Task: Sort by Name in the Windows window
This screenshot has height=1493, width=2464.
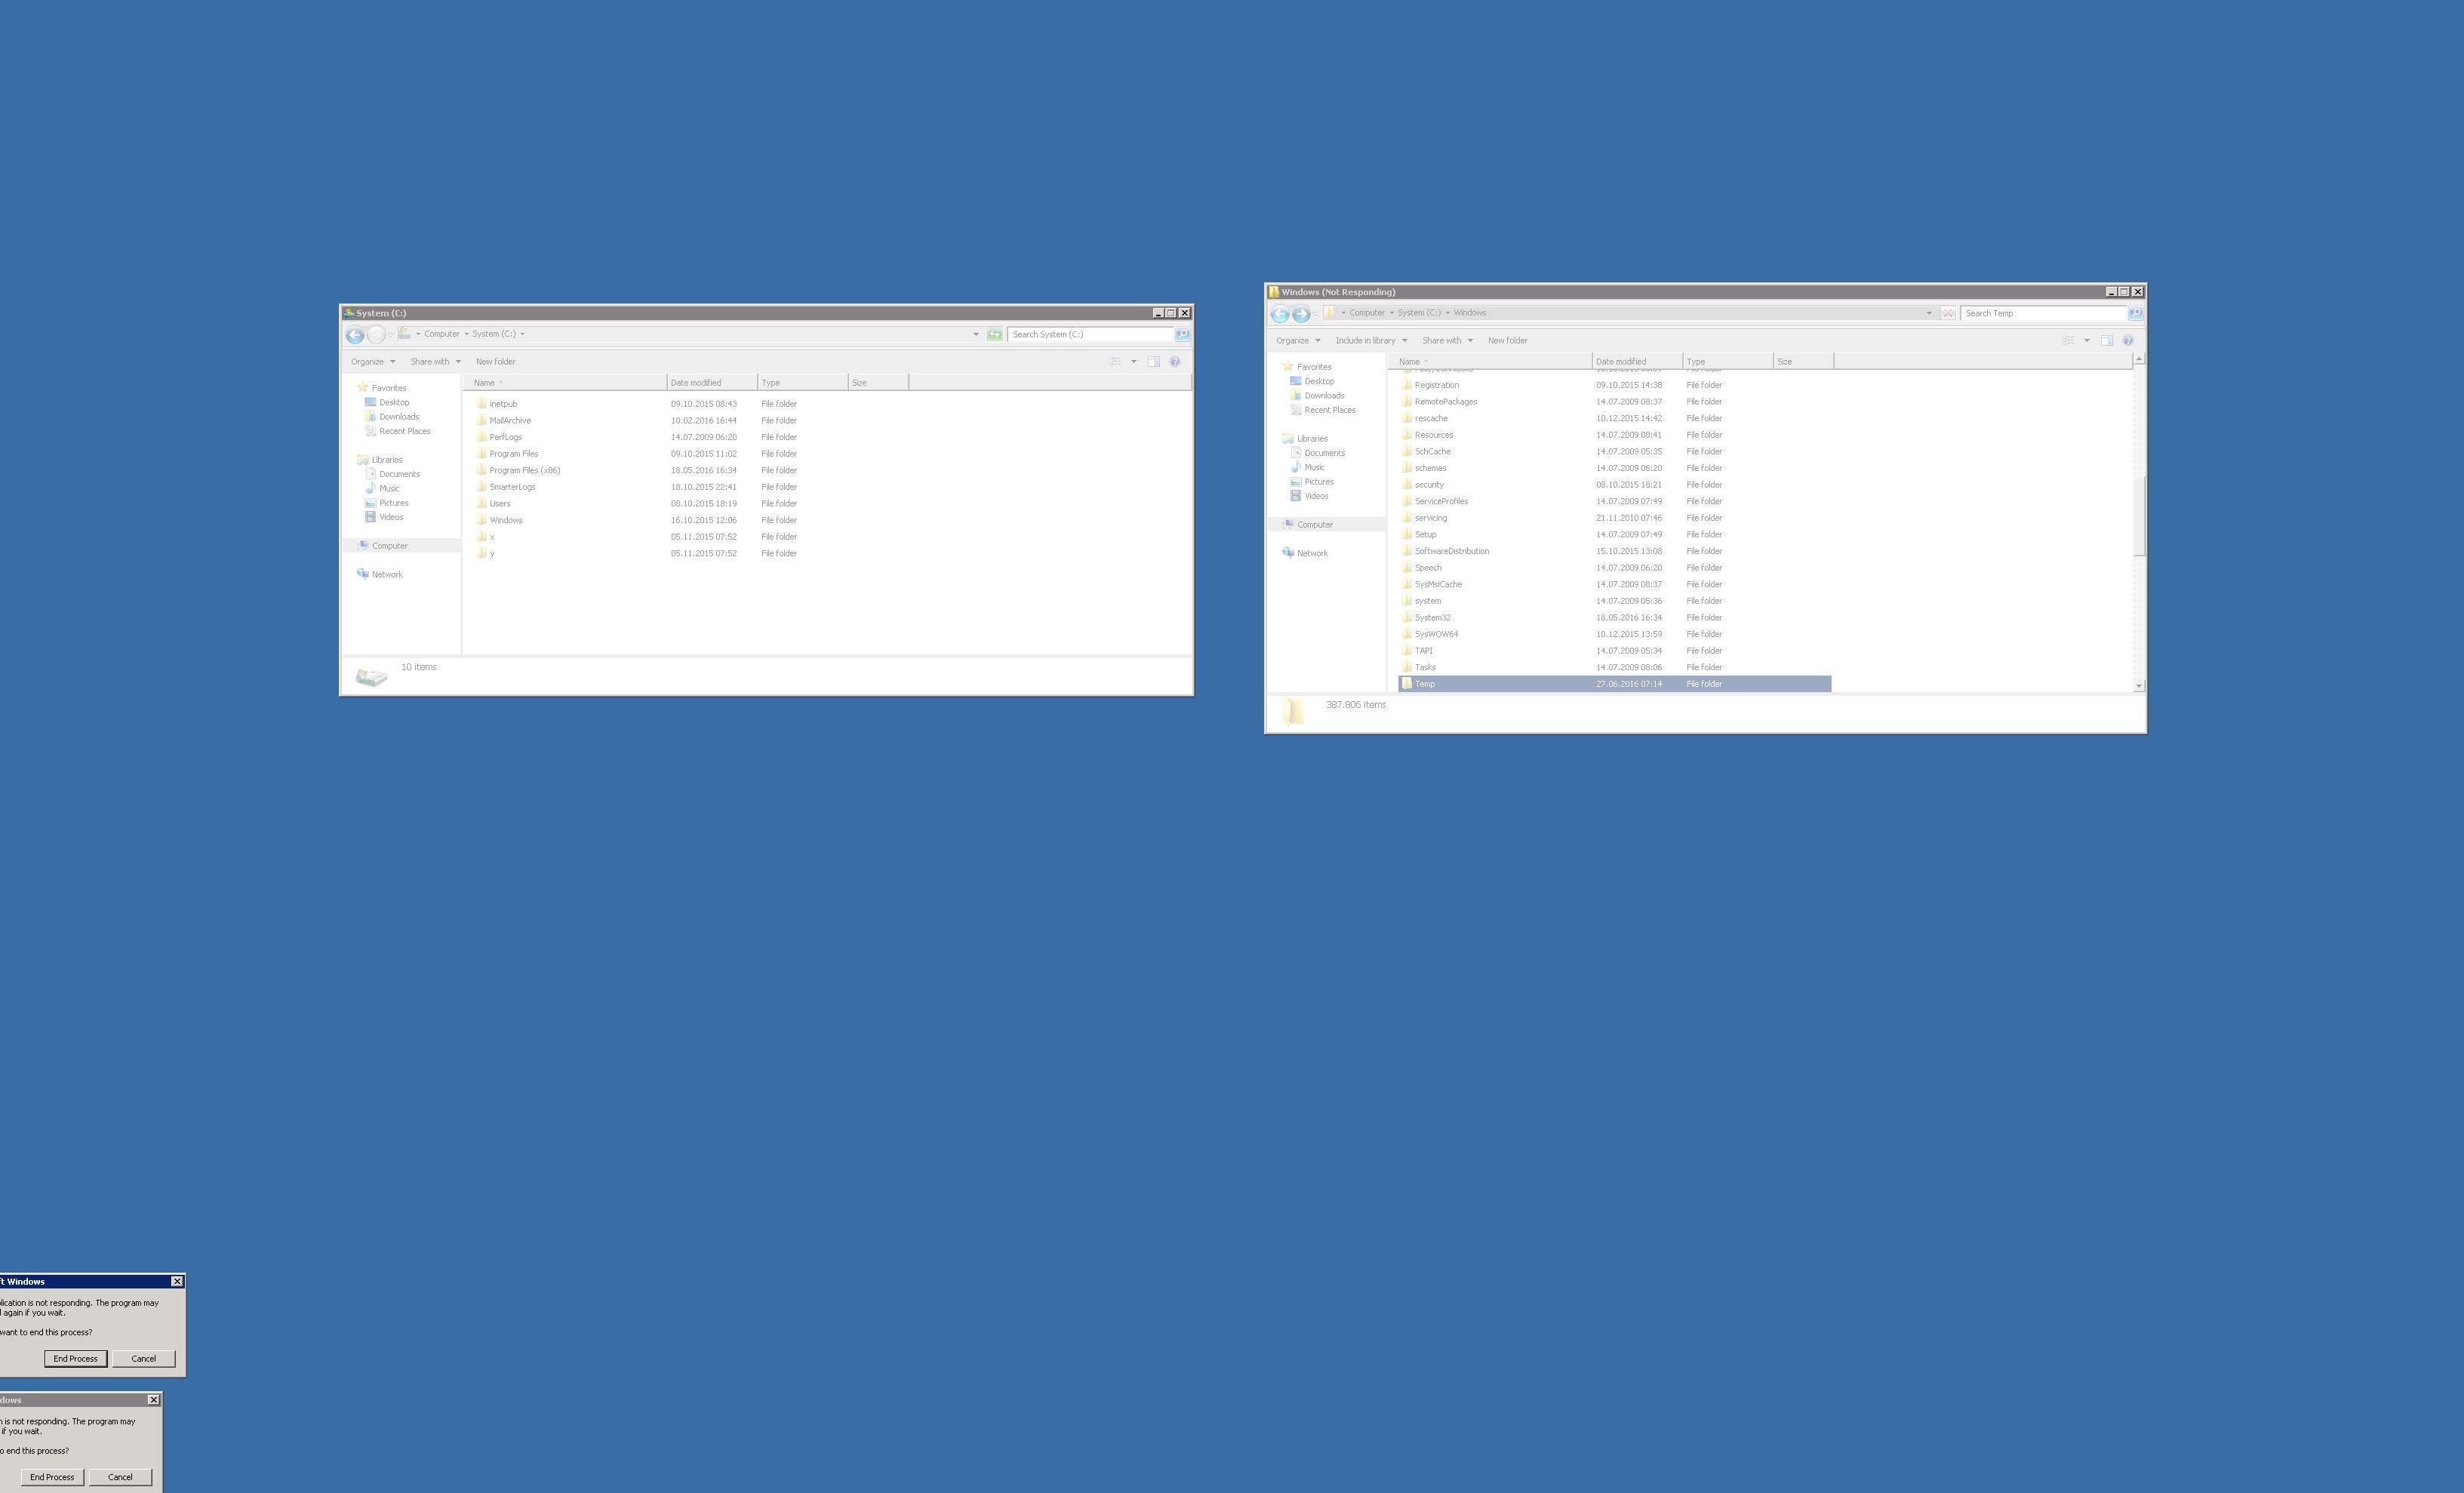Action: point(1490,362)
